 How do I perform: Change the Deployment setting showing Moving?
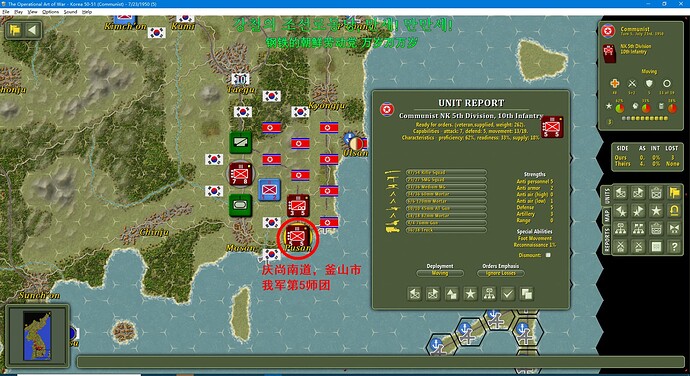click(x=440, y=273)
